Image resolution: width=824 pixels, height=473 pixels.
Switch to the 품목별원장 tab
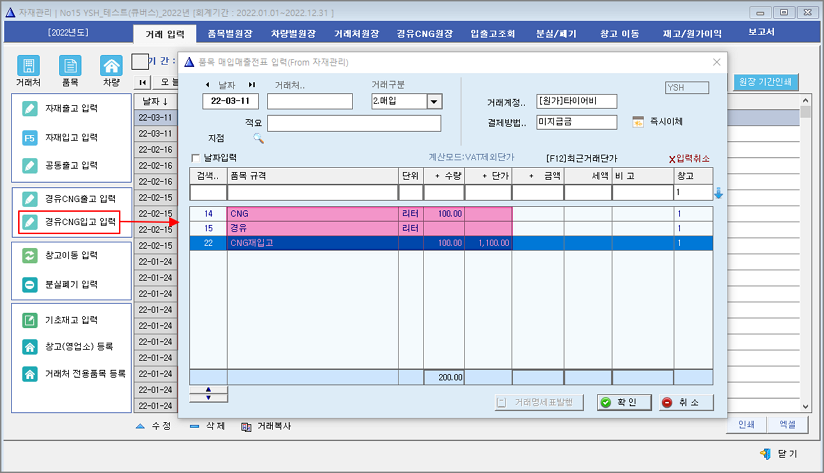click(x=230, y=34)
